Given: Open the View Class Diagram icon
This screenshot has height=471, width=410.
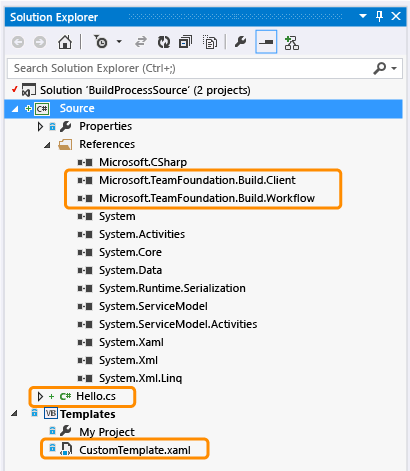Looking at the screenshot, I should click(x=291, y=43).
